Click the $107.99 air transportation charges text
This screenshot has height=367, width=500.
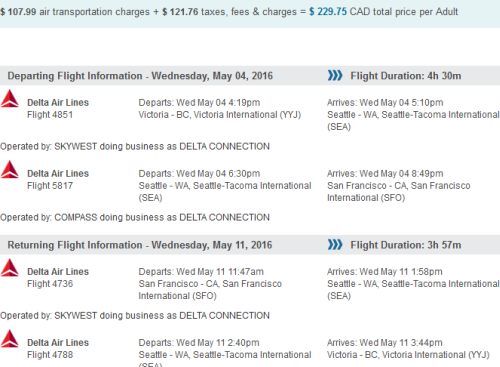tap(75, 12)
